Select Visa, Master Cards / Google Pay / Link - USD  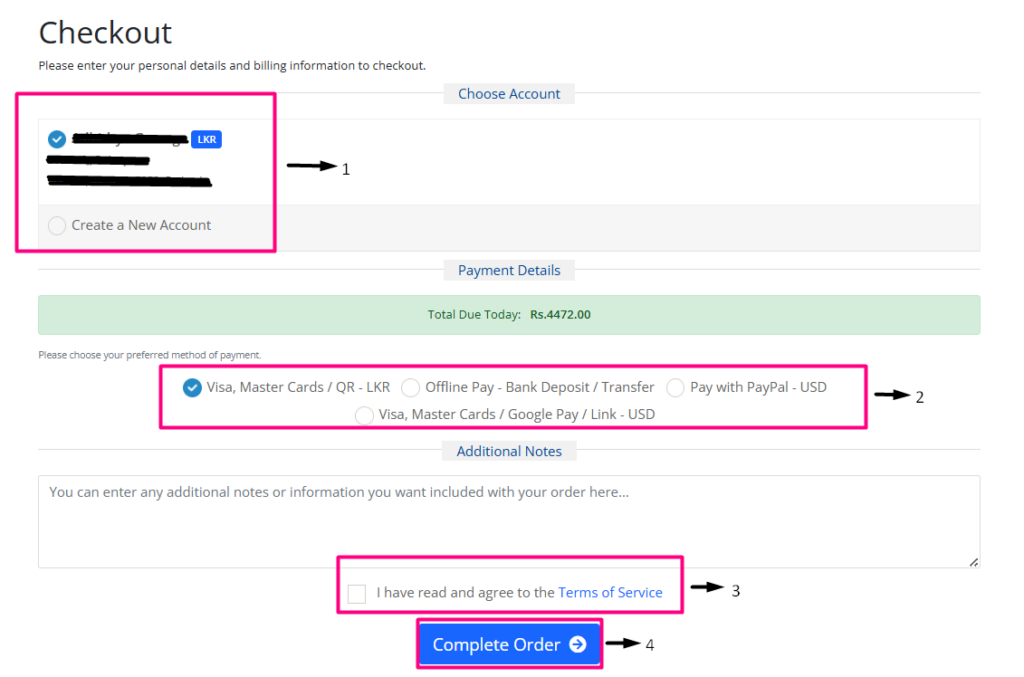click(x=364, y=415)
